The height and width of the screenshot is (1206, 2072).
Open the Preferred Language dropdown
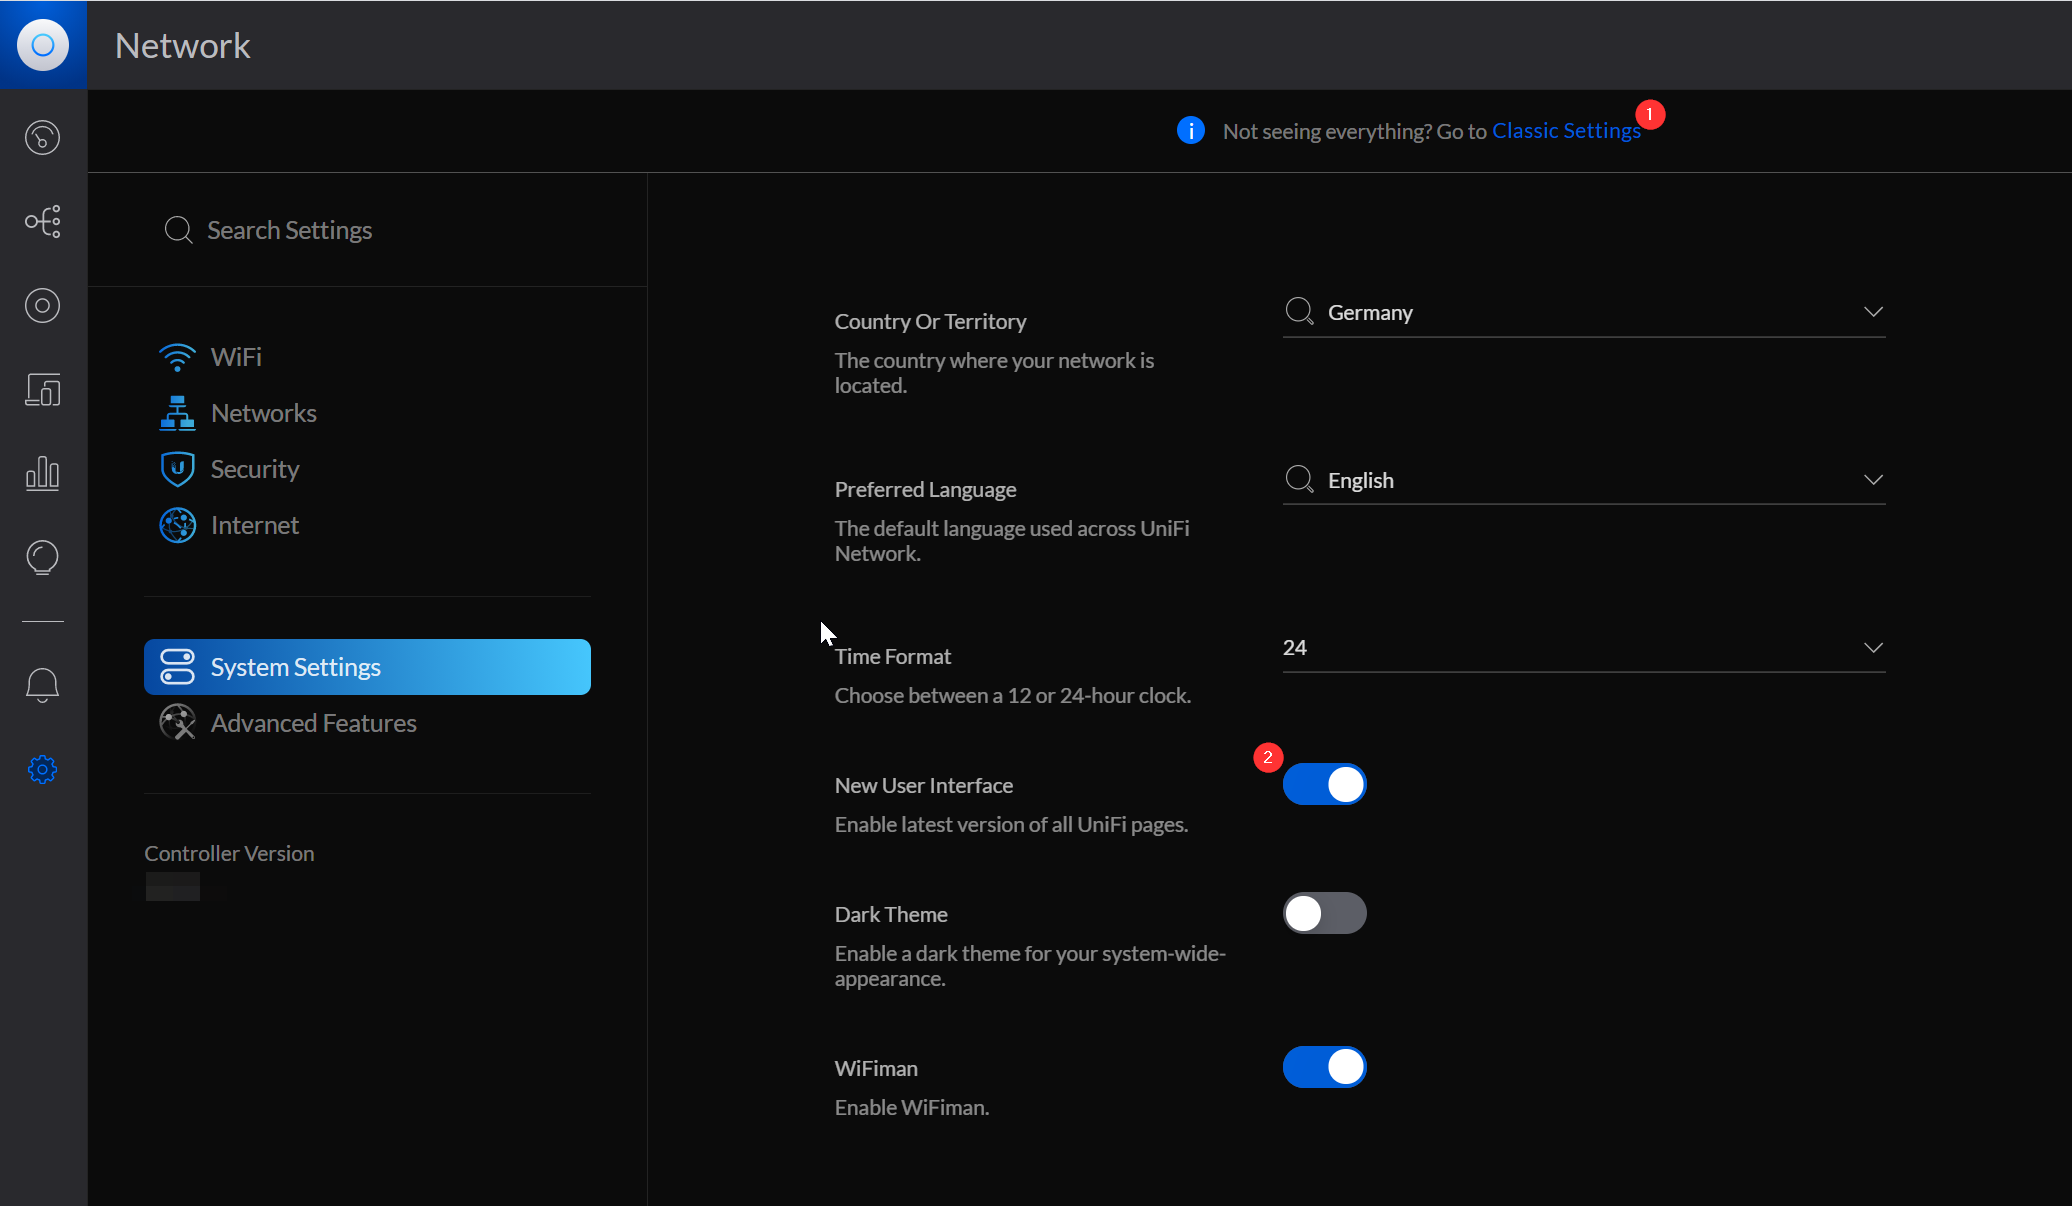[1583, 481]
